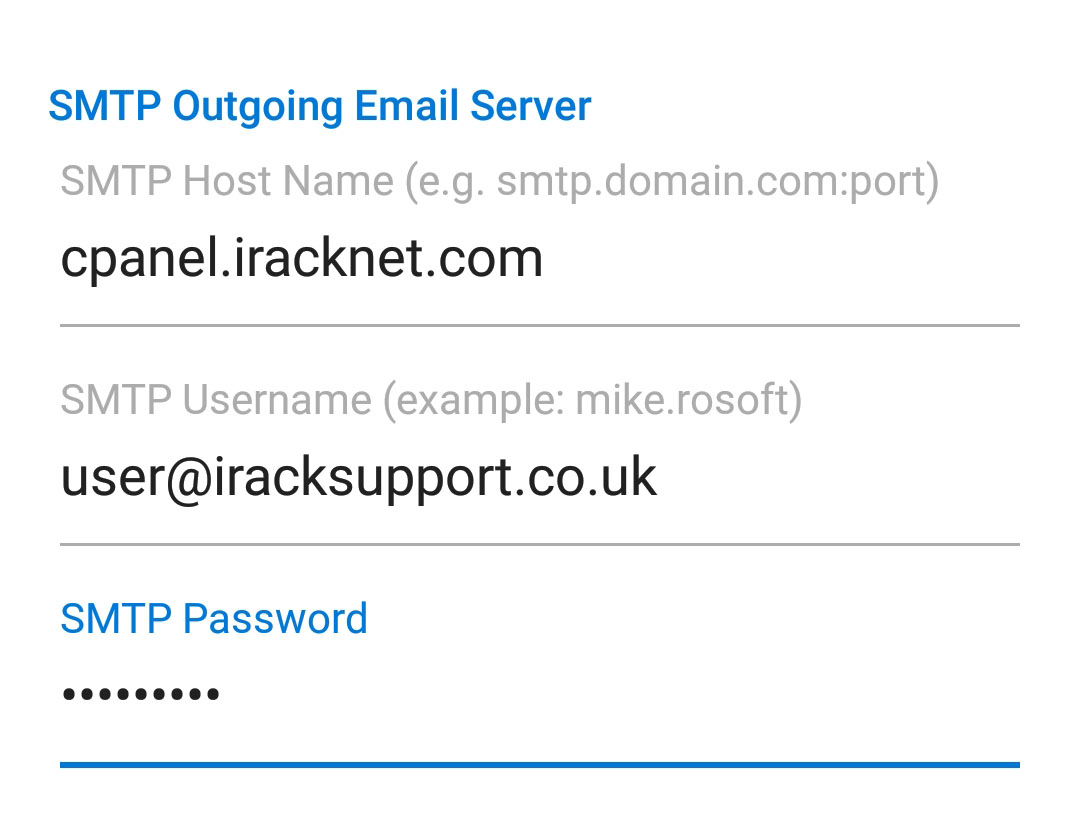Screen dimensions: 1080x837
Task: Click the mike.rosoft example text
Action: pos(682,401)
